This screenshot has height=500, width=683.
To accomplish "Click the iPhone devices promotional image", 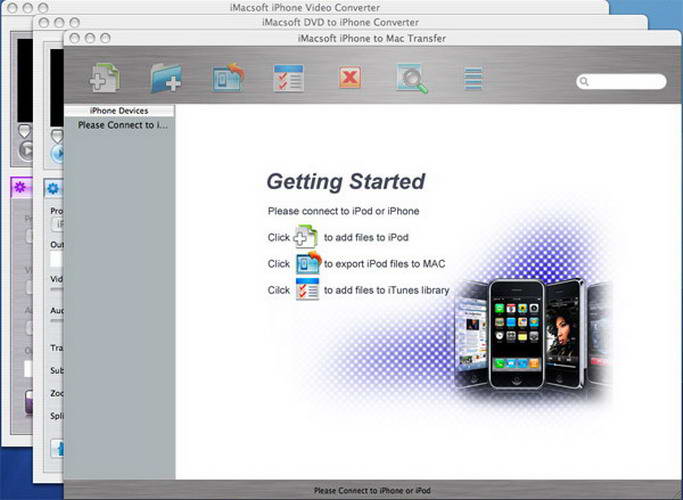I will coord(531,333).
